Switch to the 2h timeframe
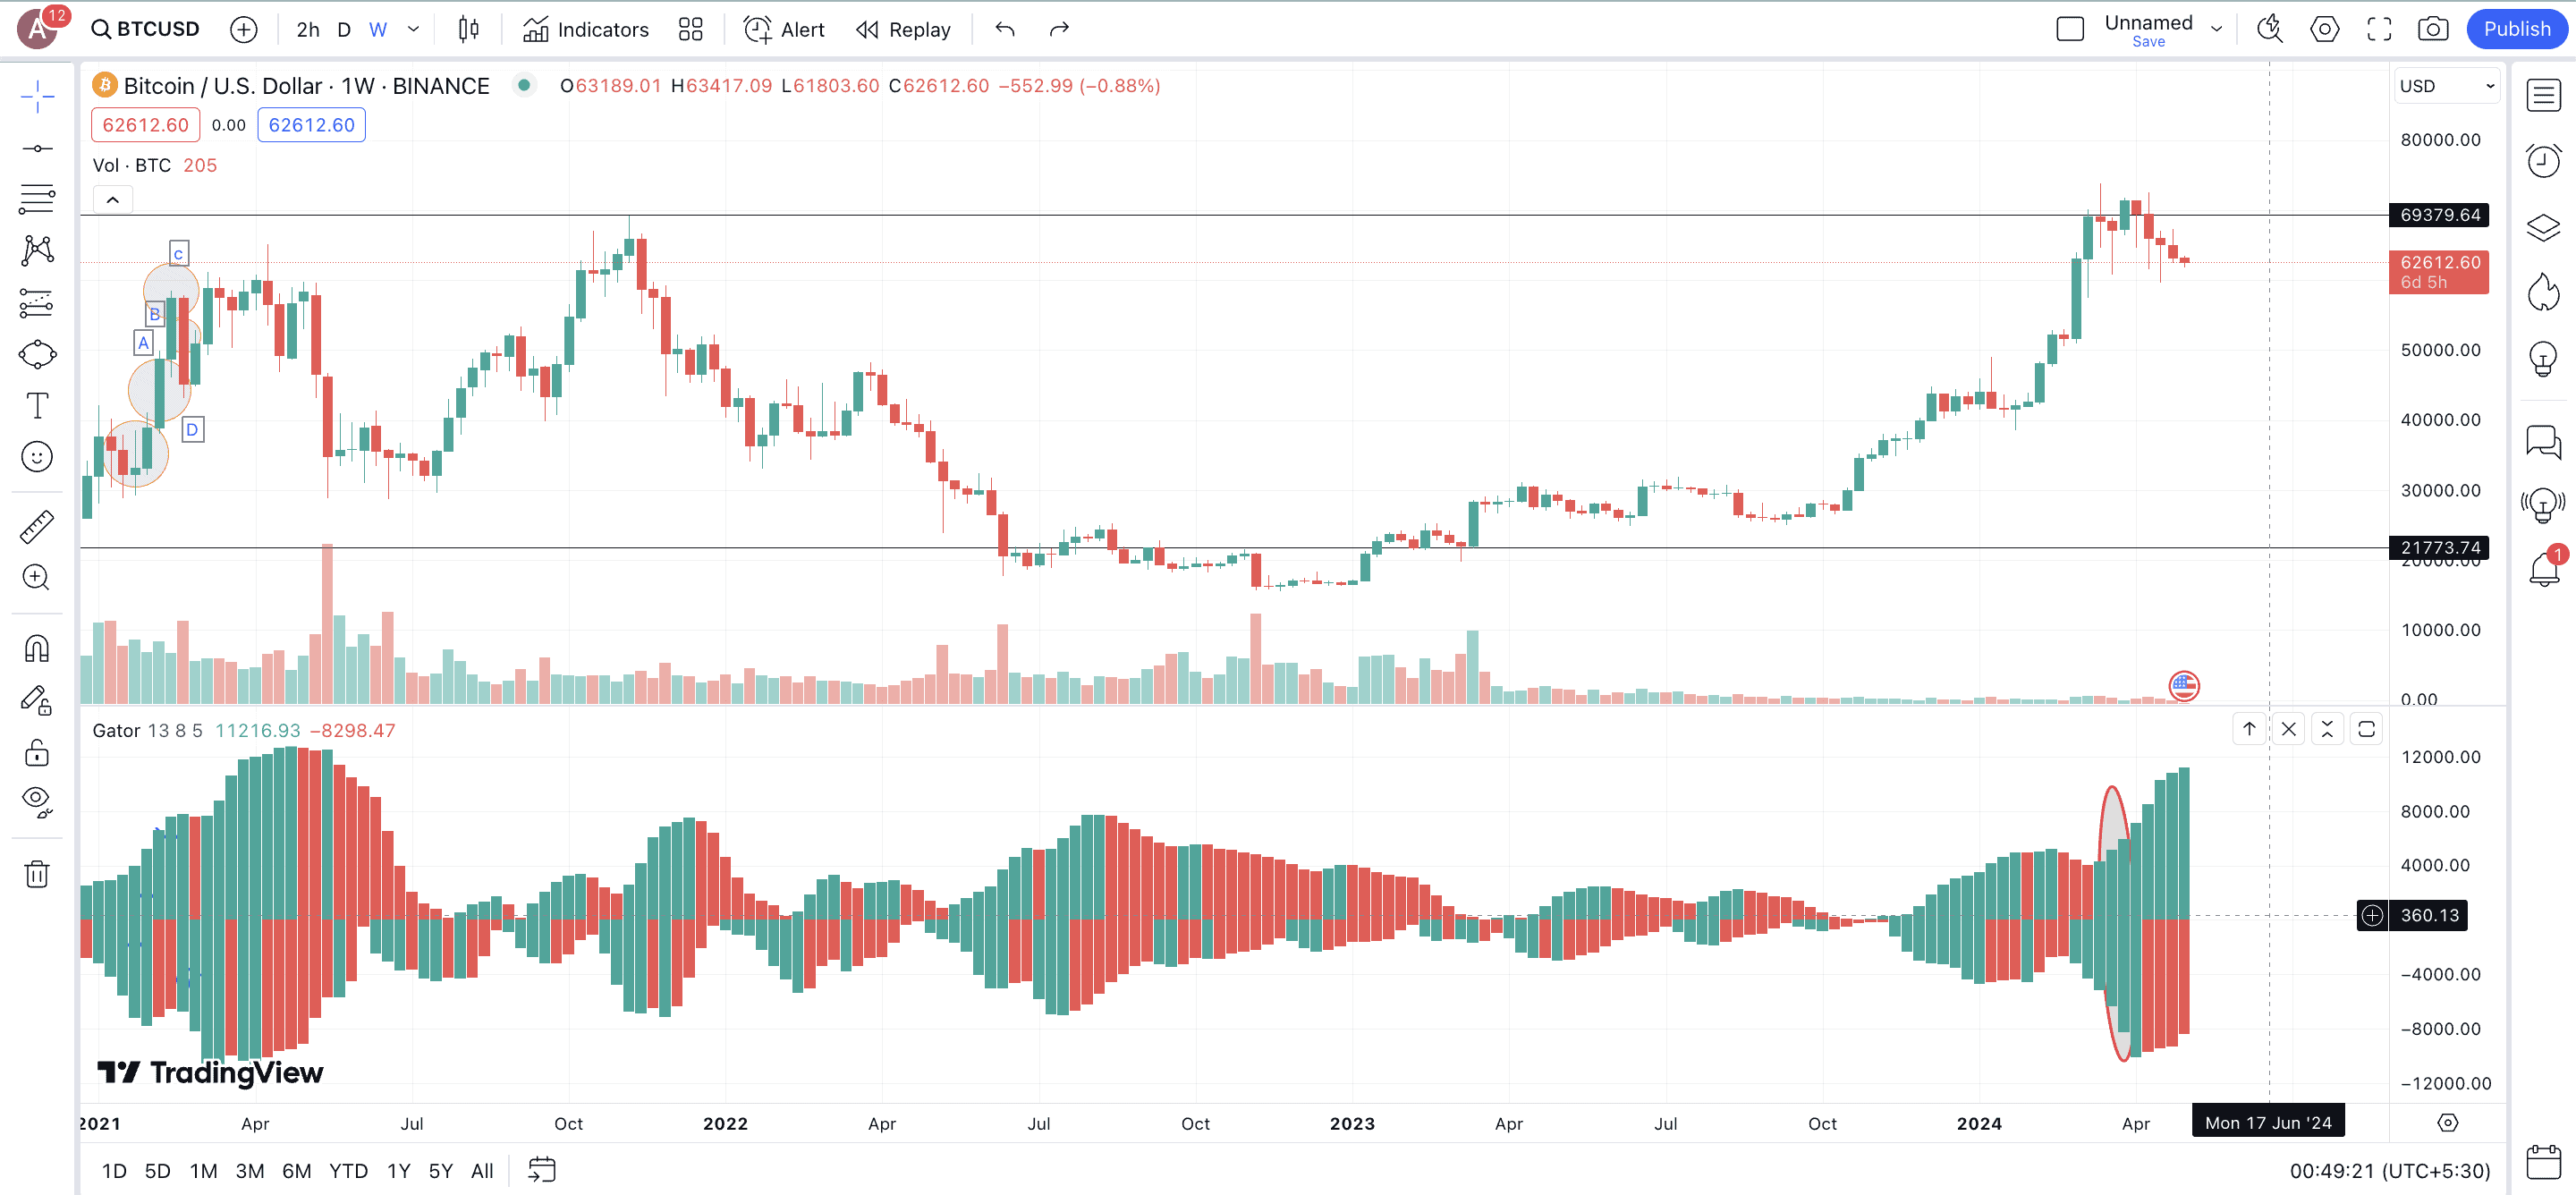 click(308, 29)
